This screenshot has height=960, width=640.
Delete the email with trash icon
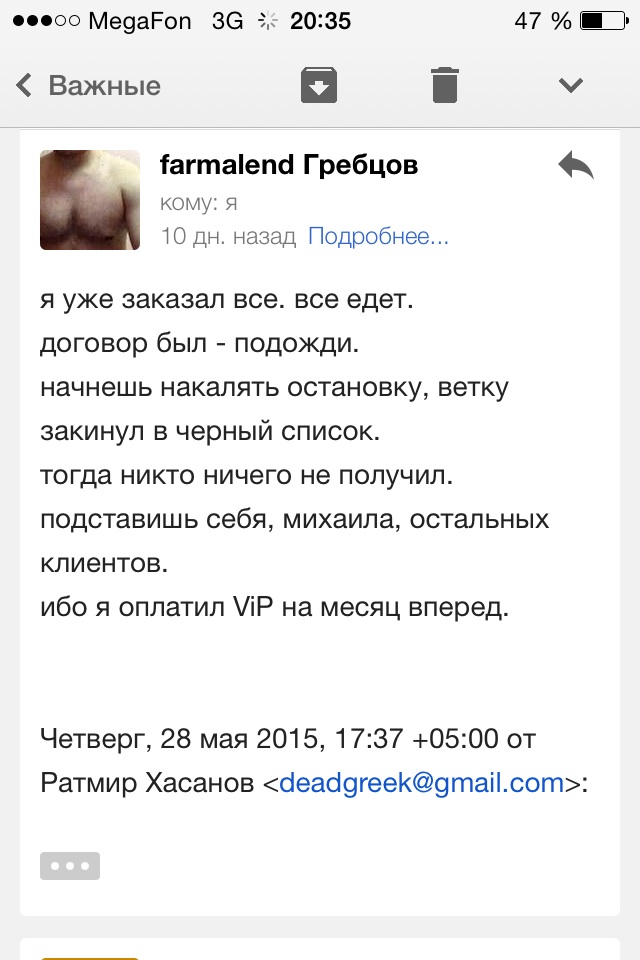pos(444,85)
